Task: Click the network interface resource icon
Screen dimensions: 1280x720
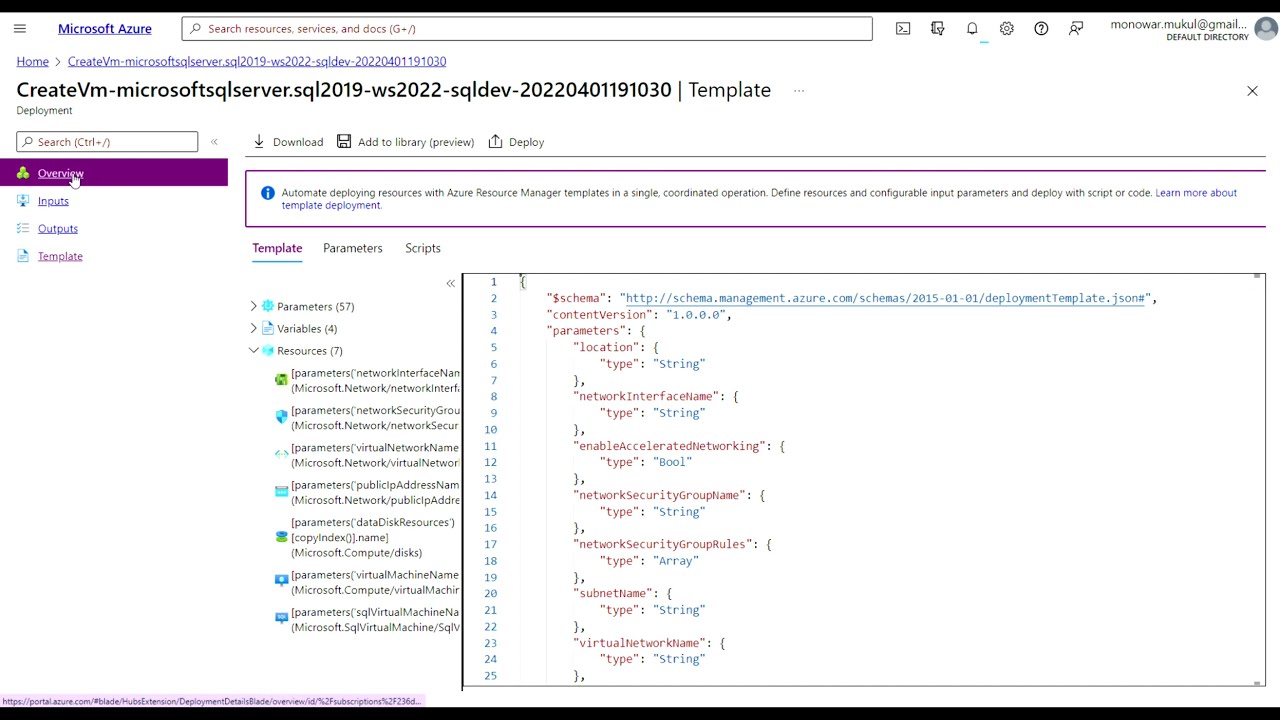Action: click(281, 380)
